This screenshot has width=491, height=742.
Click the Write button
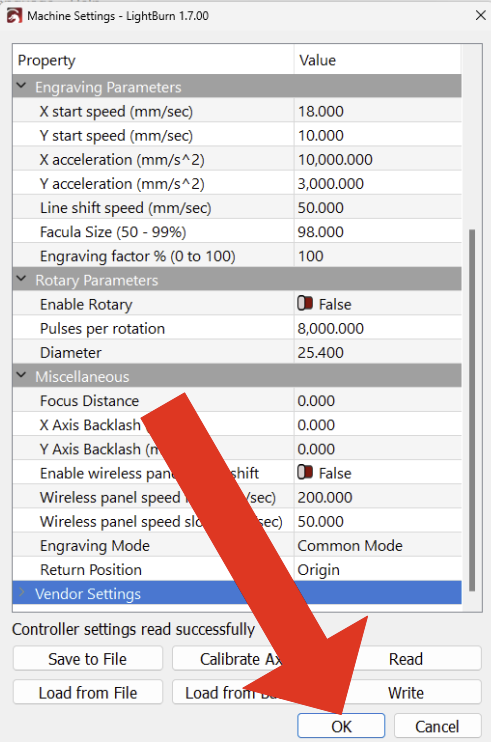click(406, 692)
